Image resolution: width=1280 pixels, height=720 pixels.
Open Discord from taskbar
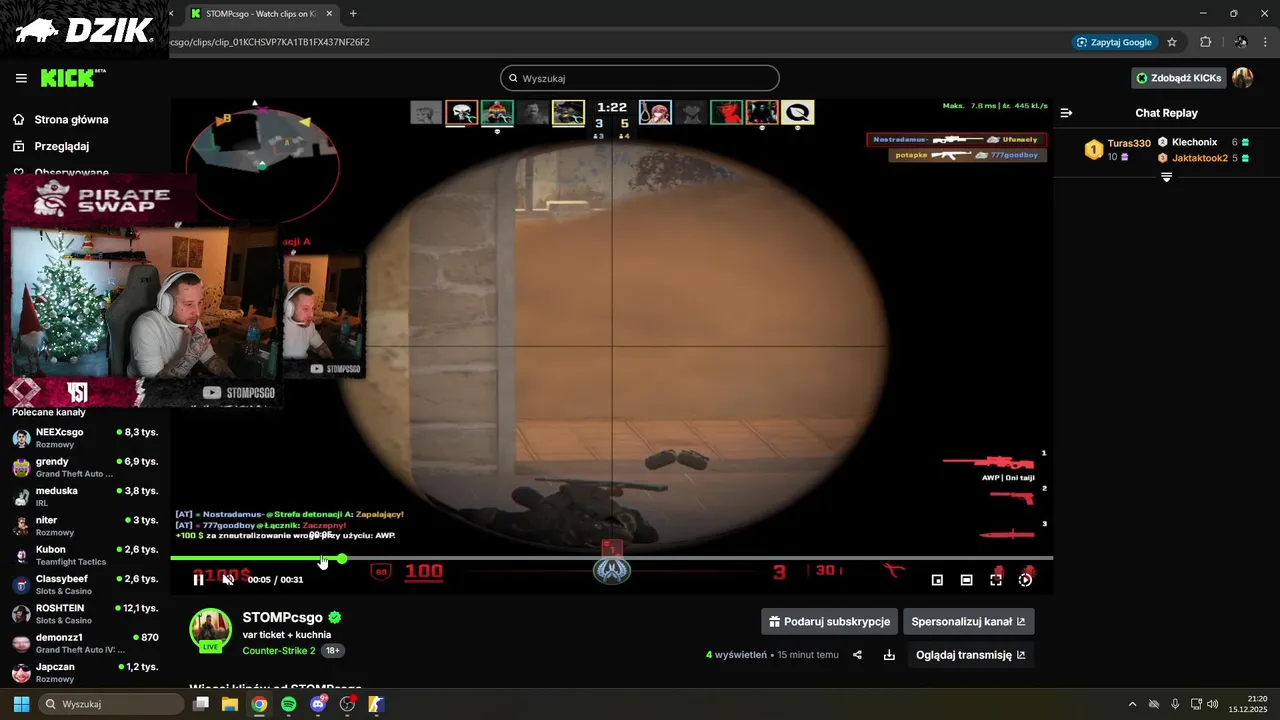click(x=319, y=704)
